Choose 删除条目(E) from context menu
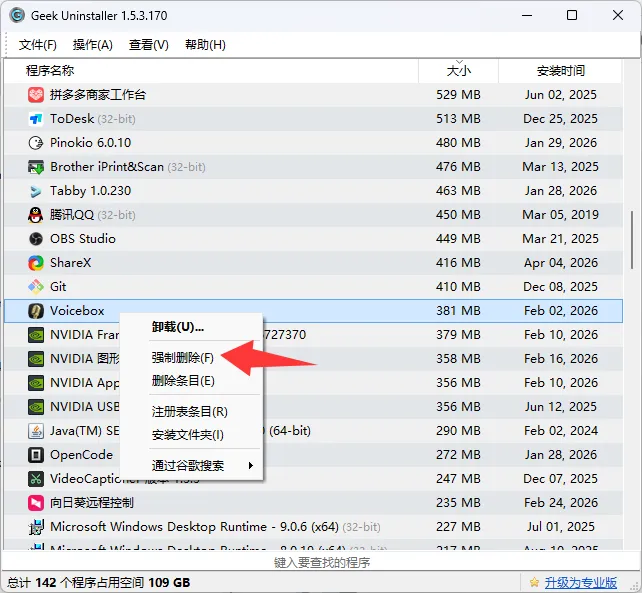 pos(191,381)
